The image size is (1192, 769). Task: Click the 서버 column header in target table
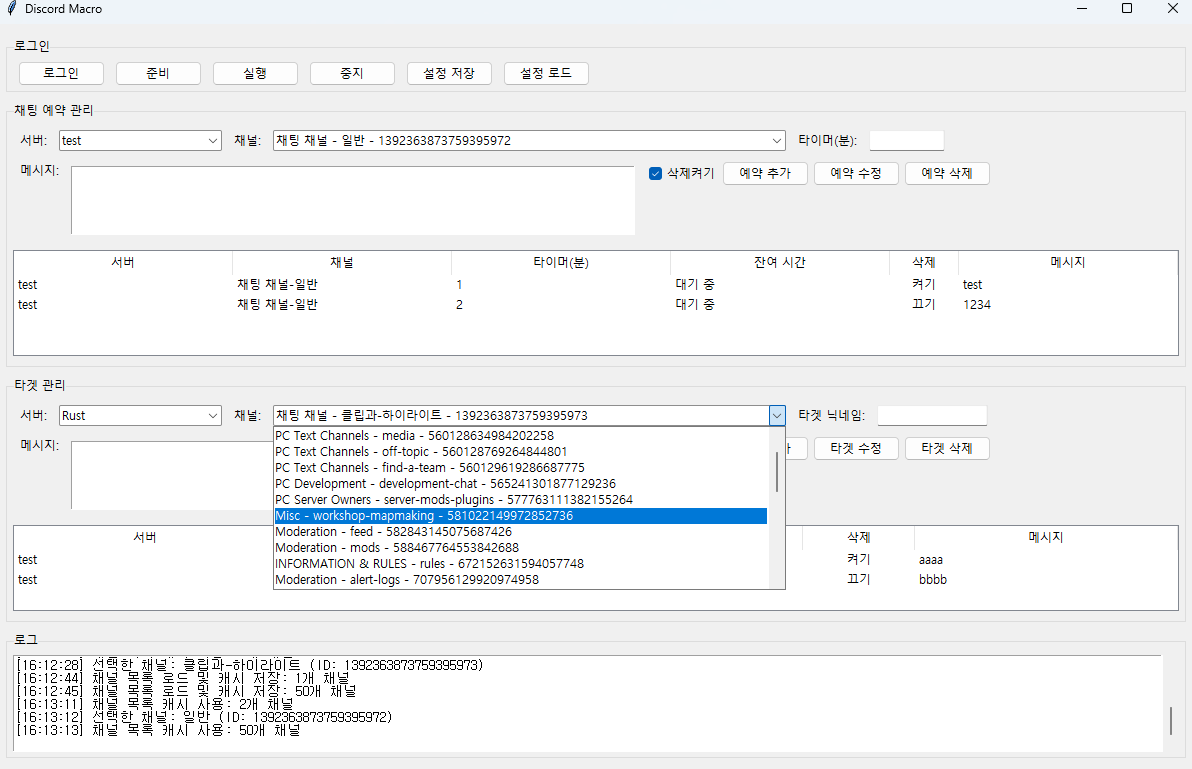[144, 537]
